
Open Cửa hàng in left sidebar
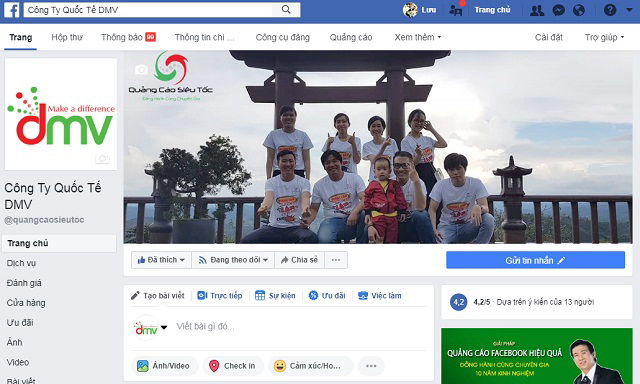(26, 303)
